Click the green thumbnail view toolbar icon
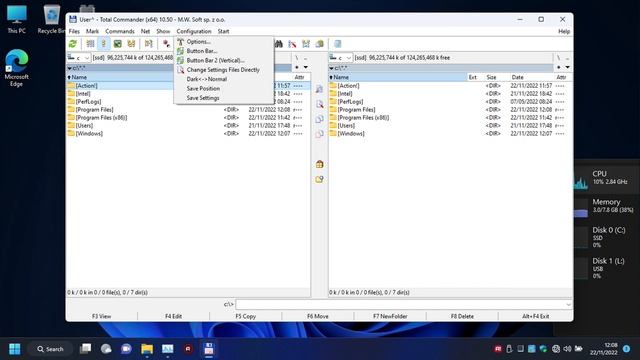 pyautogui.click(x=118, y=44)
